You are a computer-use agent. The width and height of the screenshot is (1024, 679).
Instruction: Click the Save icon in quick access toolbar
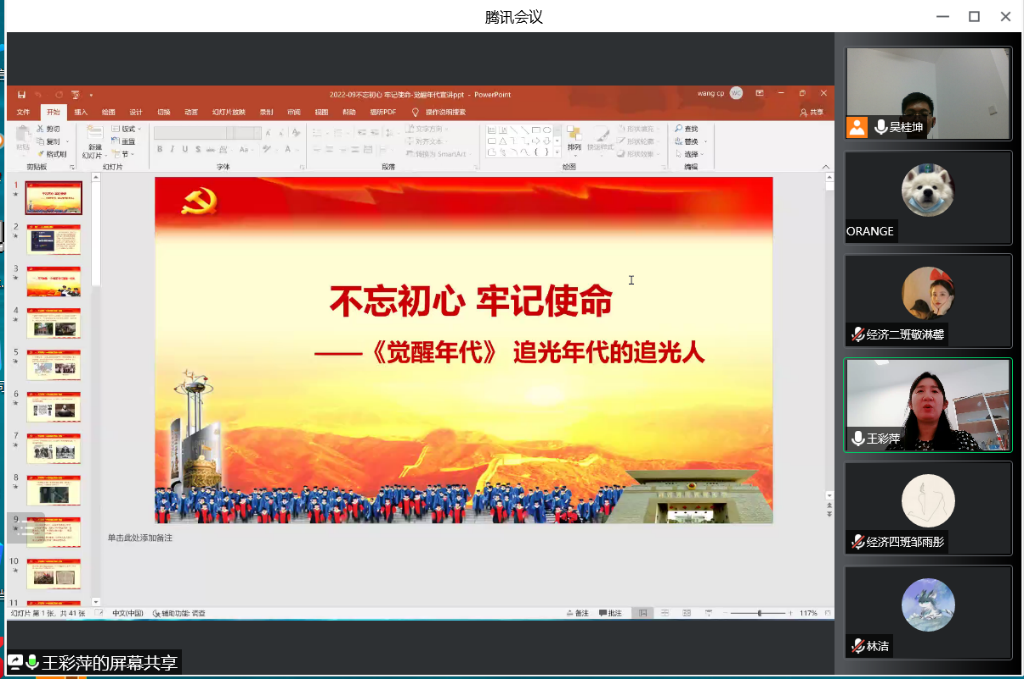point(22,94)
